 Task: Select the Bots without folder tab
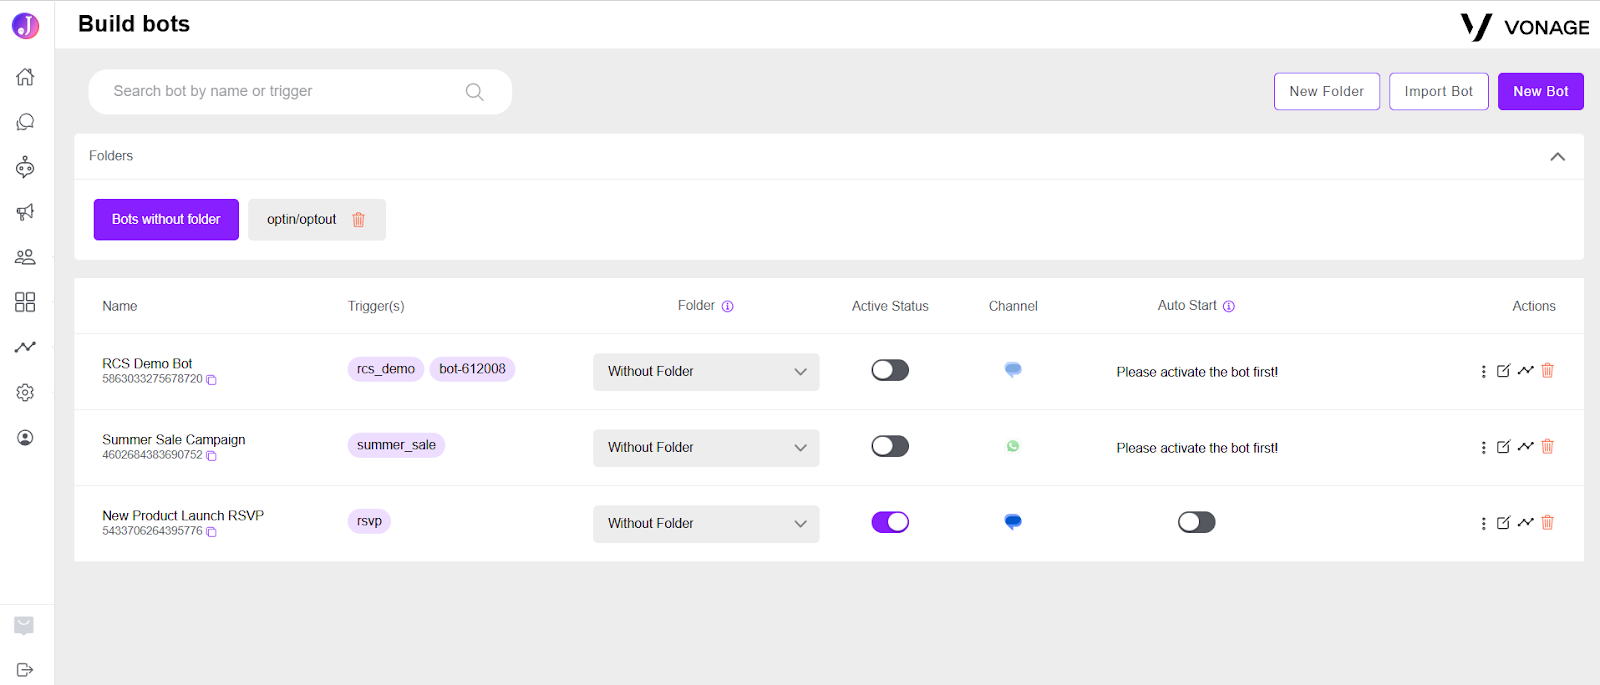[166, 220]
